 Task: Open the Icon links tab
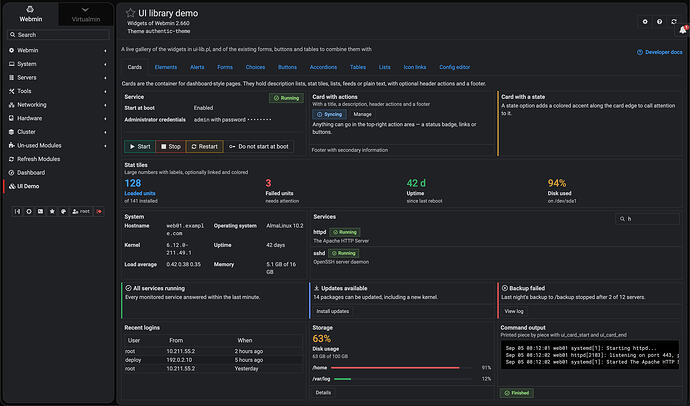415,67
